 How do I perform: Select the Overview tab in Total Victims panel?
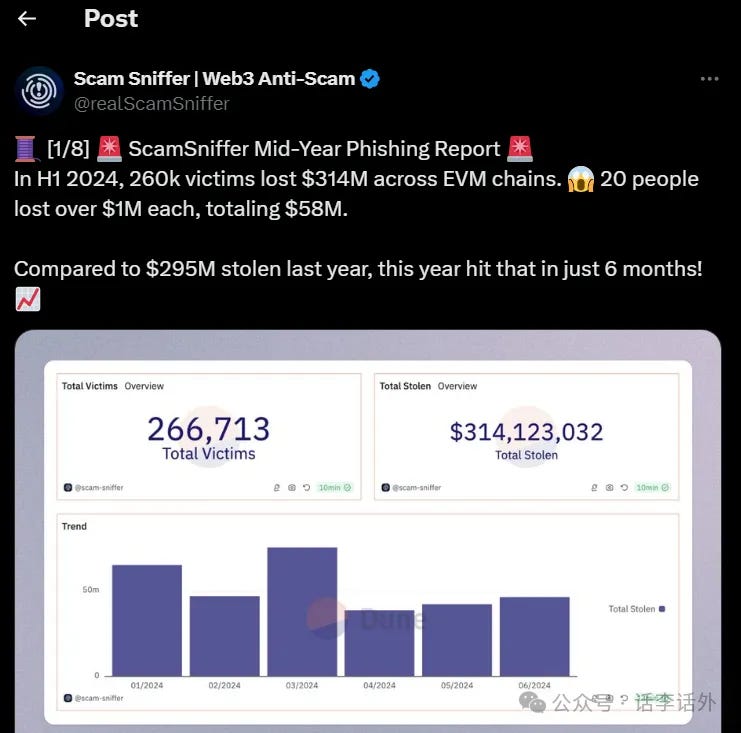click(144, 386)
